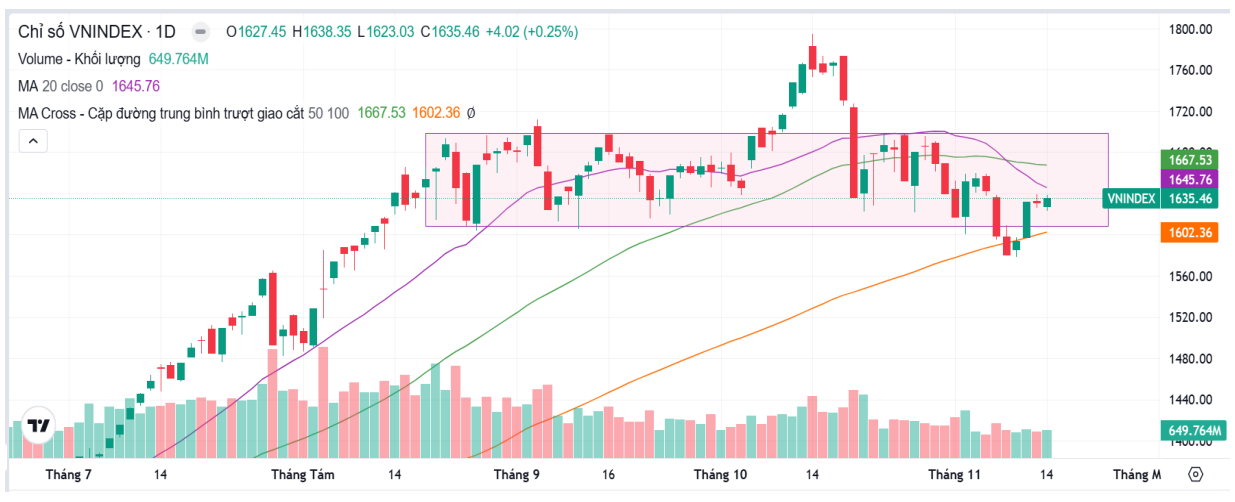Click the green 1667.53 price label
Screen dimensions: 1235x502
[1191, 160]
